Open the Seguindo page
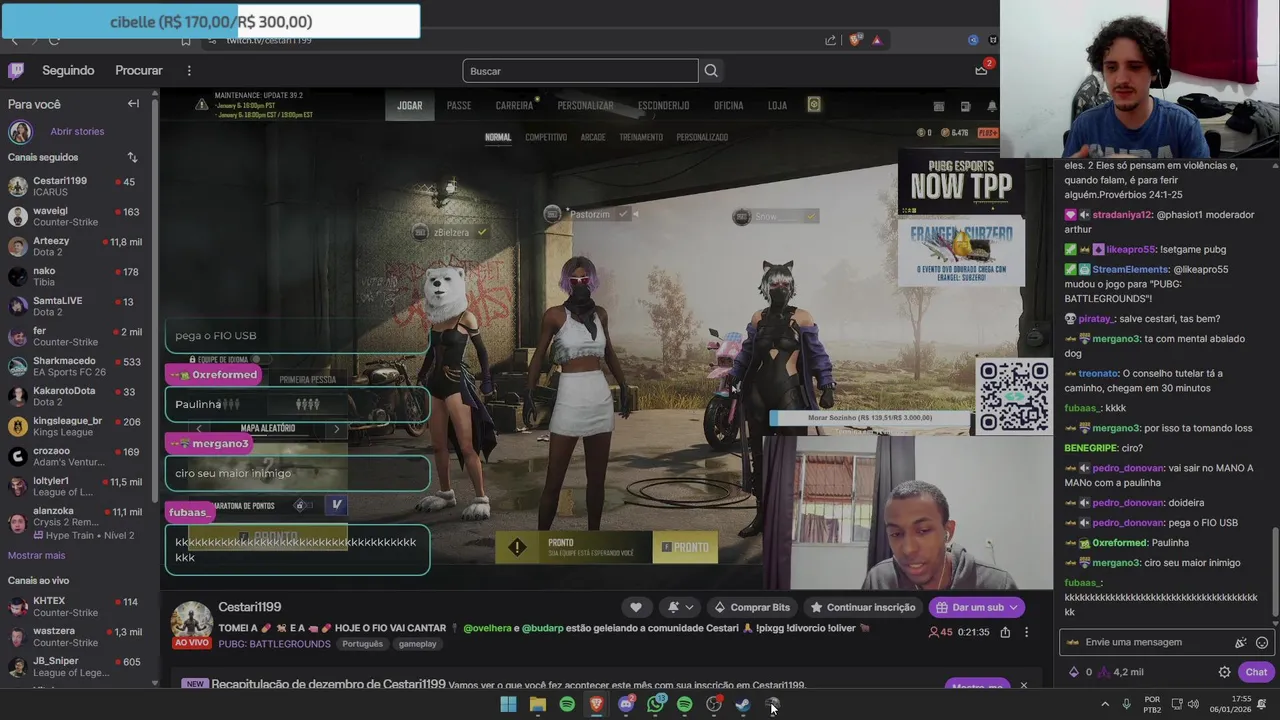Screen dimensions: 1280x720 click(68, 70)
